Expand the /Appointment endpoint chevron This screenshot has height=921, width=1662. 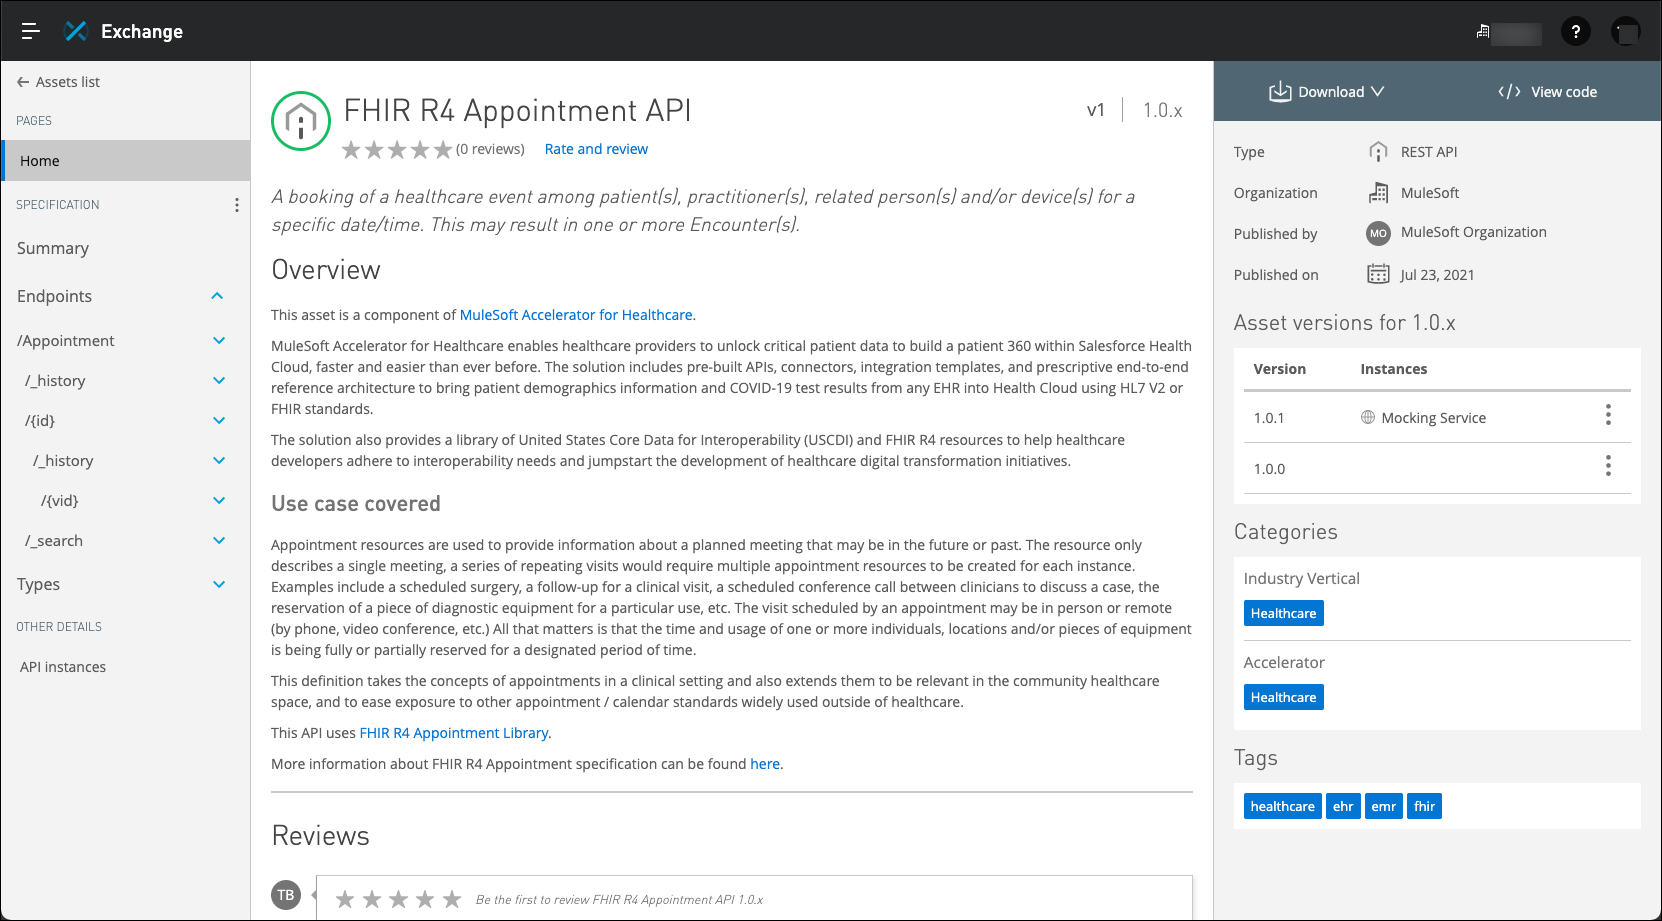pos(219,341)
